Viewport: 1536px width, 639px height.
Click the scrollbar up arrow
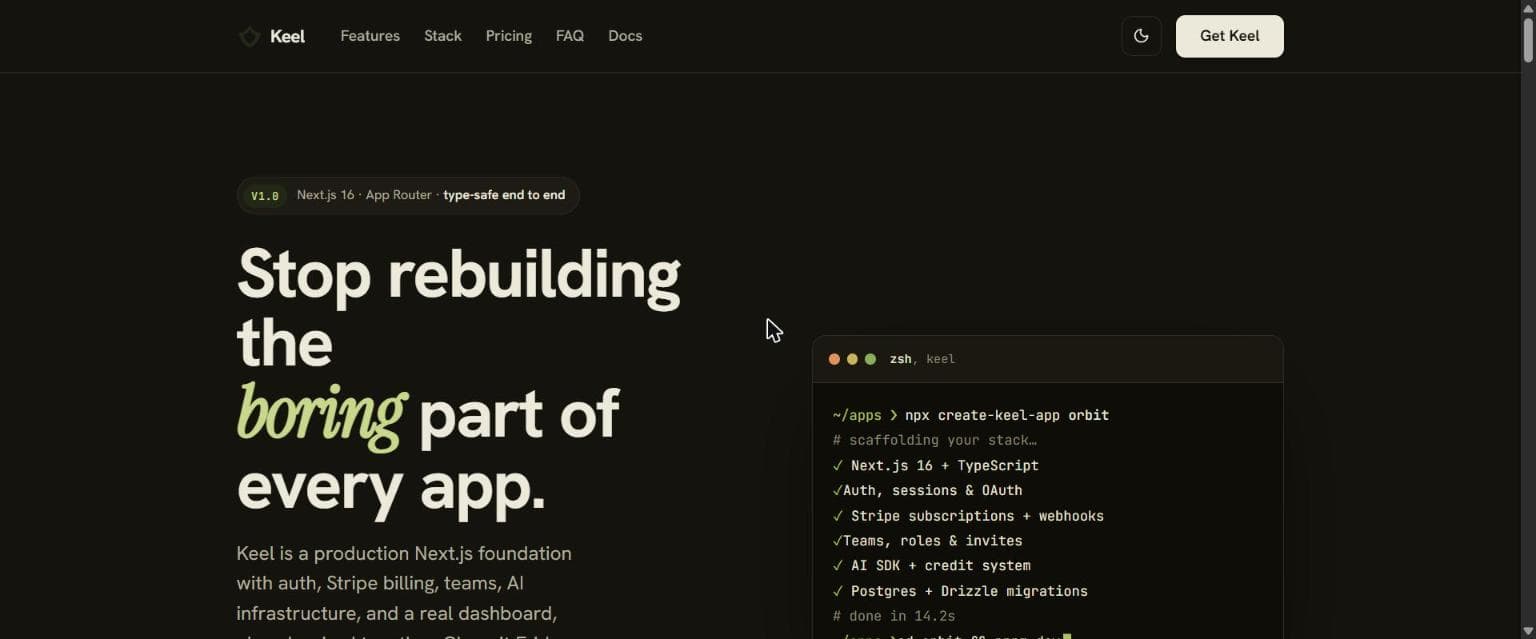tap(1528, 7)
